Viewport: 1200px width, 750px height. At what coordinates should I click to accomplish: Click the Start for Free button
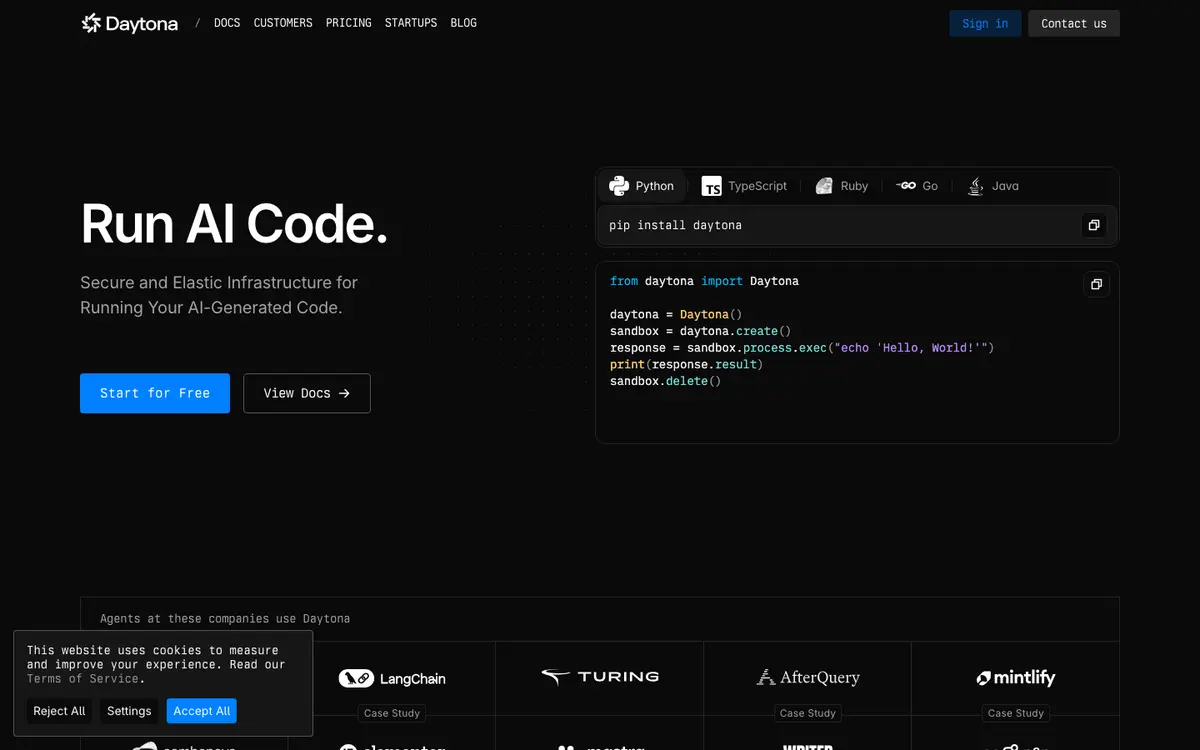pos(155,393)
